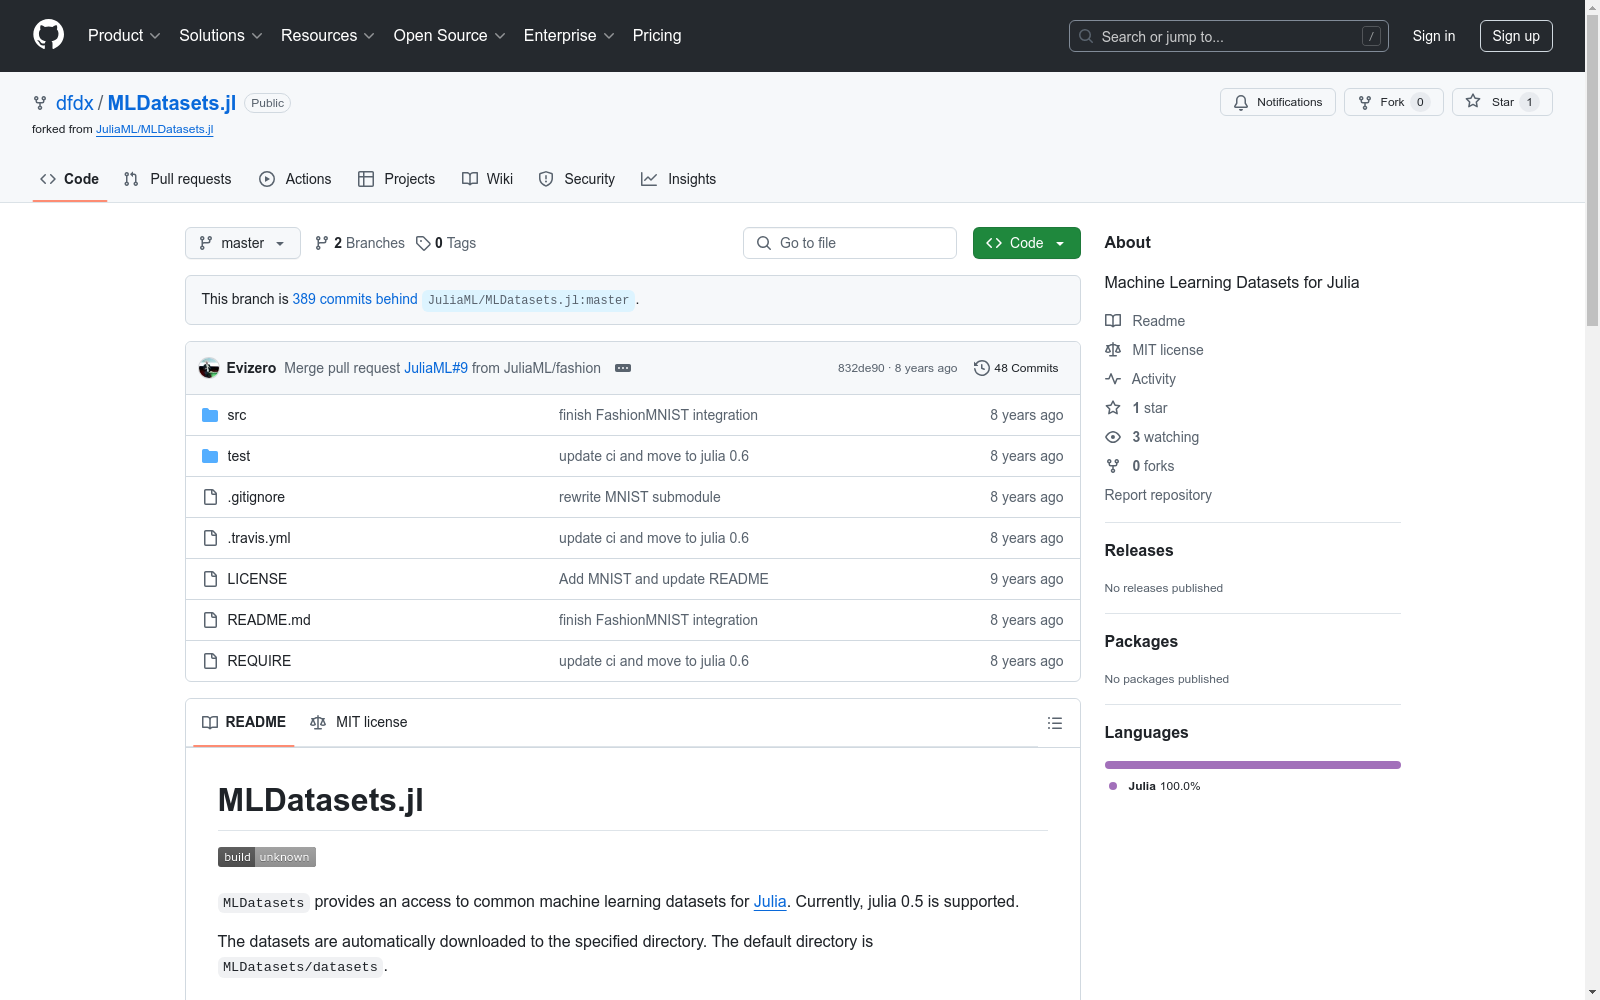Click the Sign in link
Viewport: 1600px width, 1000px height.
[x=1434, y=36]
